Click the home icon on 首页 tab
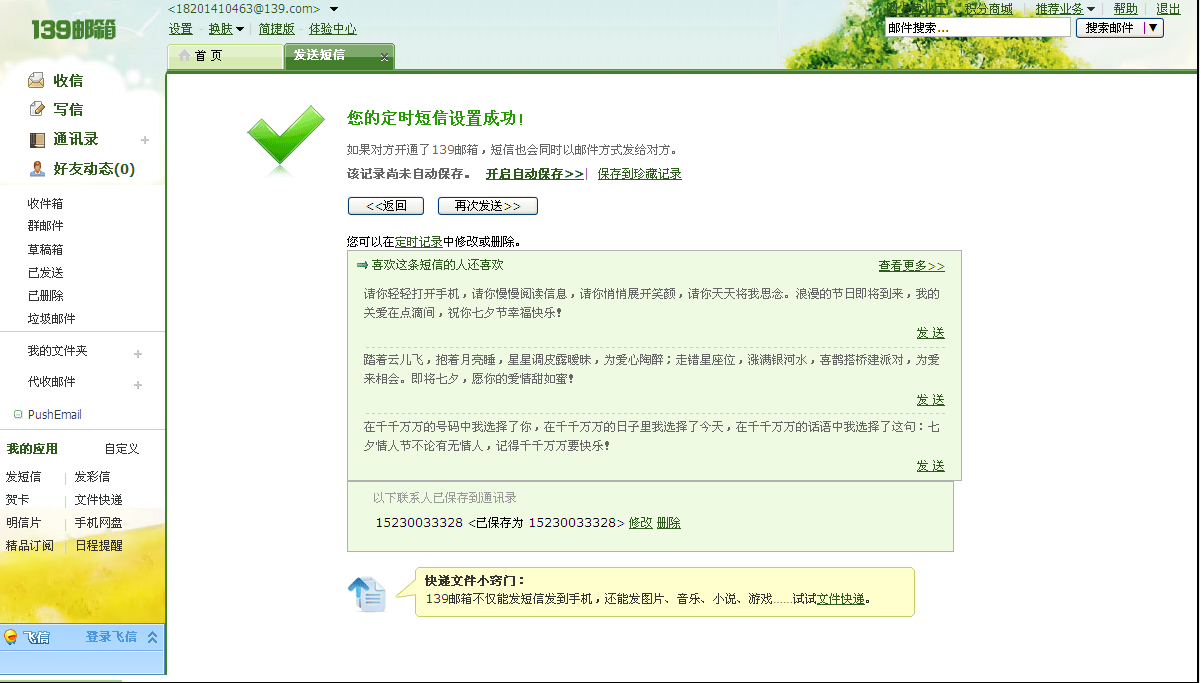The width and height of the screenshot is (1201, 683). 184,56
